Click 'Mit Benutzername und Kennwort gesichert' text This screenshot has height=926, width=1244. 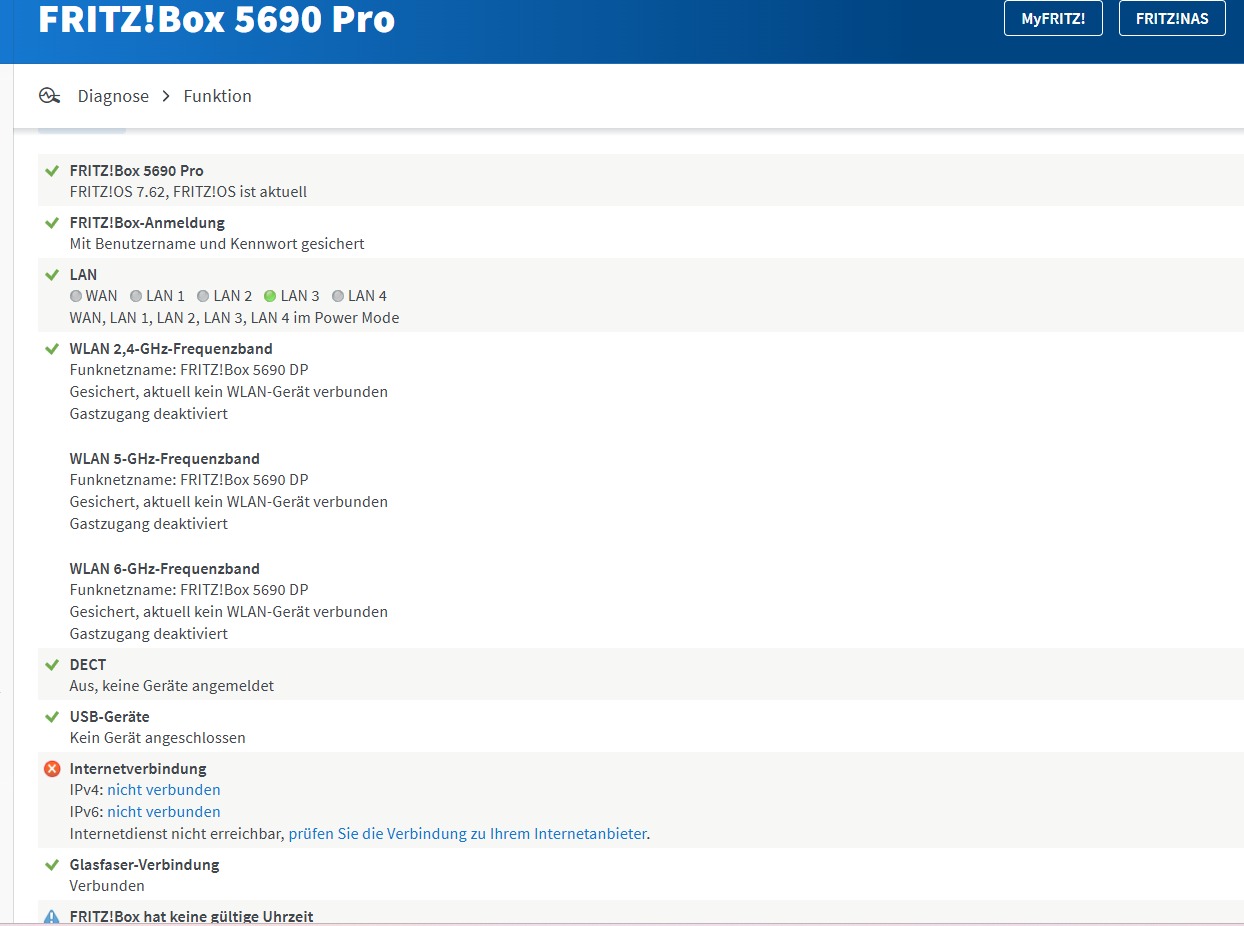[x=217, y=243]
